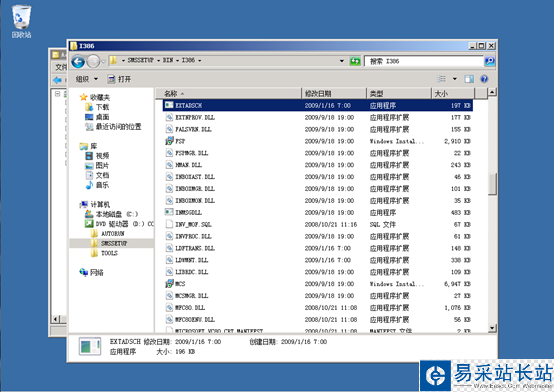Open the view options dropdown arrow
The image size is (554, 392).
tap(455, 79)
